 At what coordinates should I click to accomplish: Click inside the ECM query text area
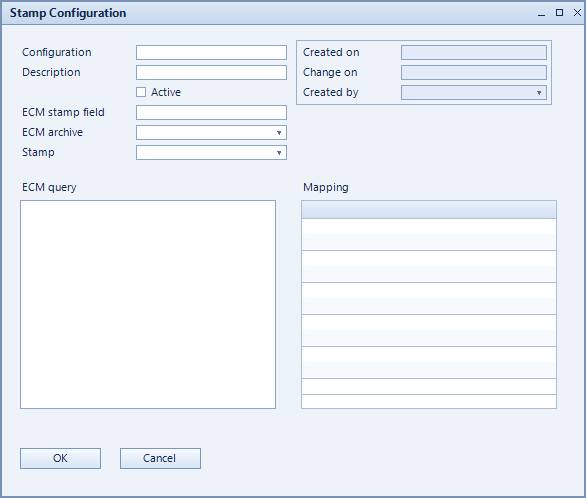coord(148,304)
